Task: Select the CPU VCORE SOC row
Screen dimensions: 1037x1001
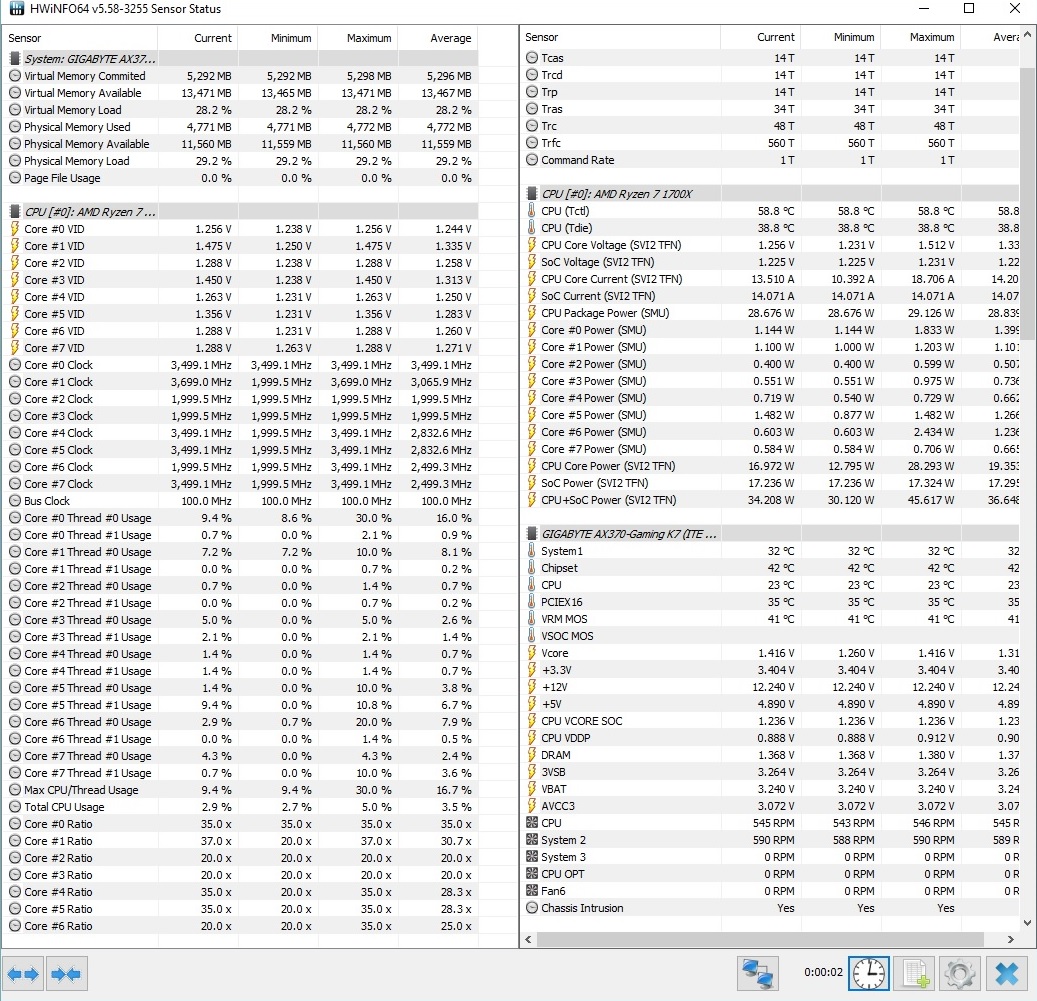Action: point(770,721)
